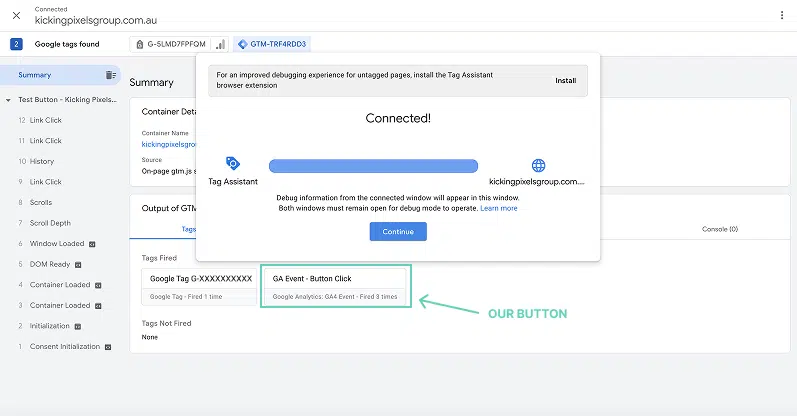Click the kickingpixelsgroup.com.au domain title
This screenshot has height=416, width=797.
coord(96,20)
